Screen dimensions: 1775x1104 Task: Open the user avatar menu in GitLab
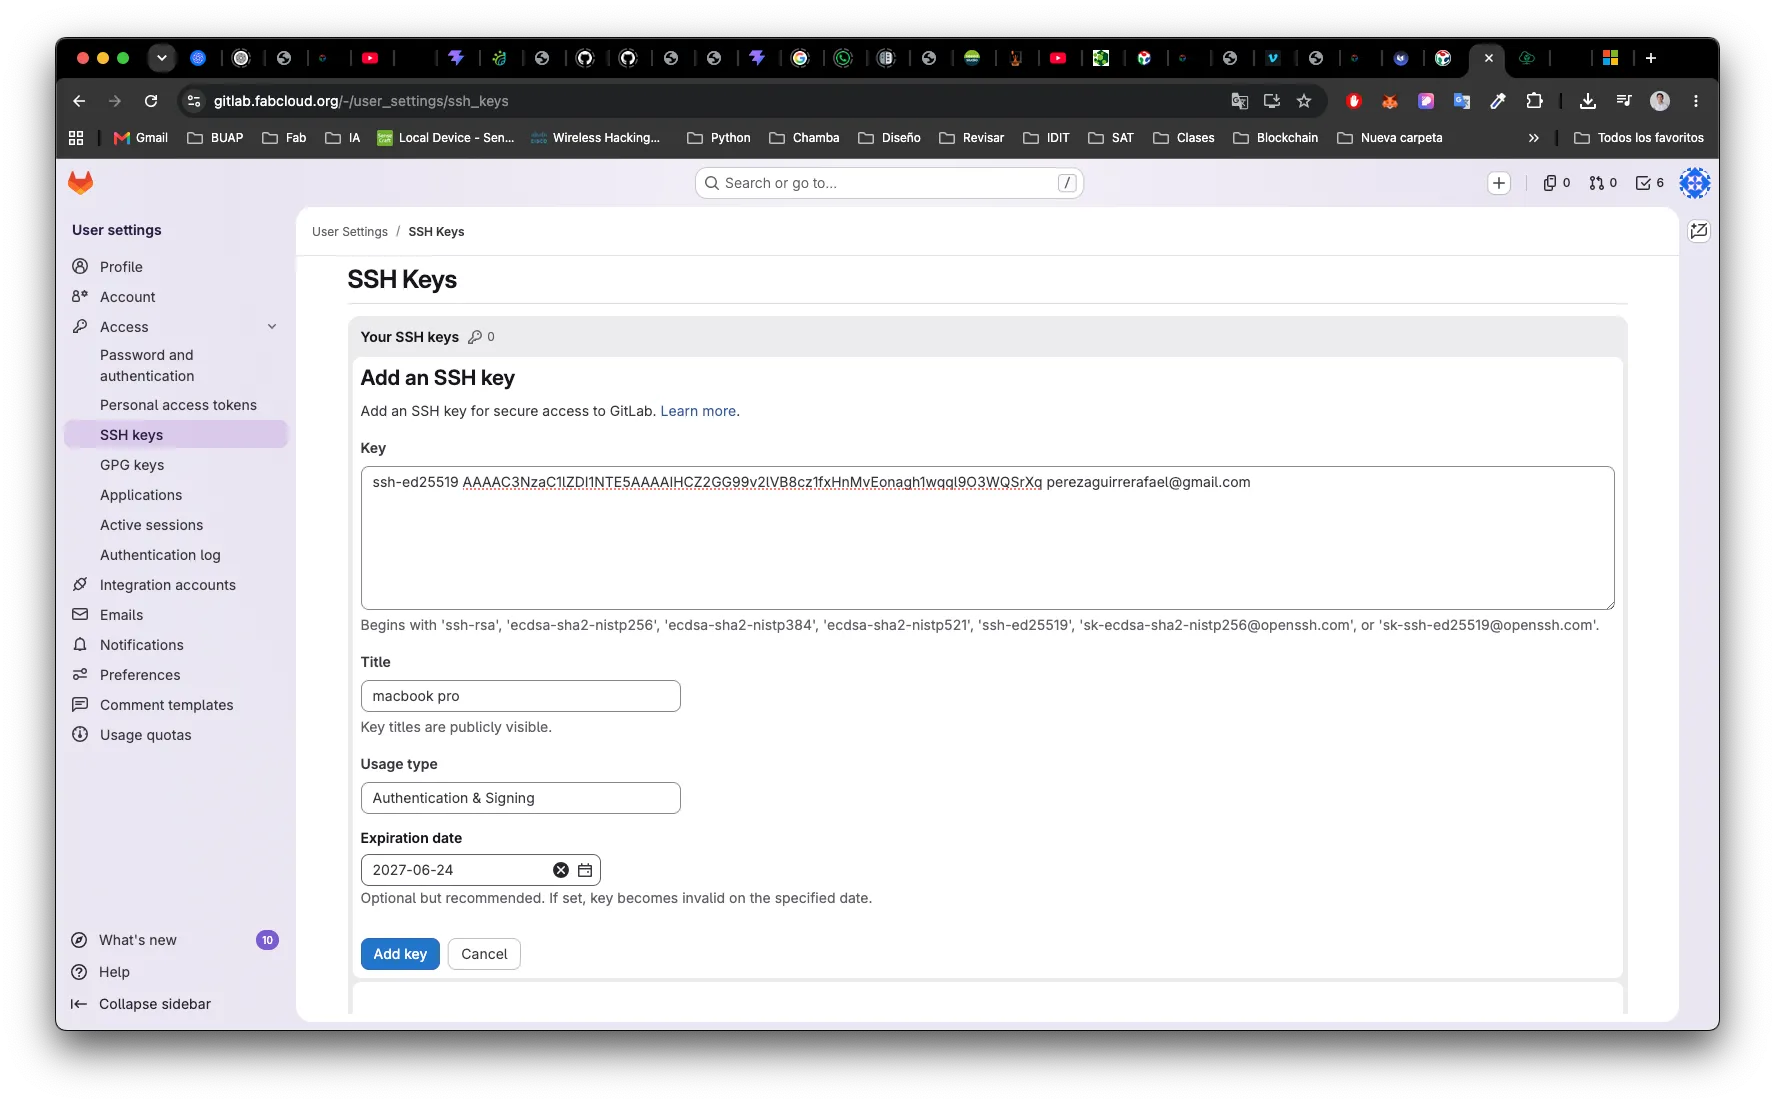coord(1694,183)
